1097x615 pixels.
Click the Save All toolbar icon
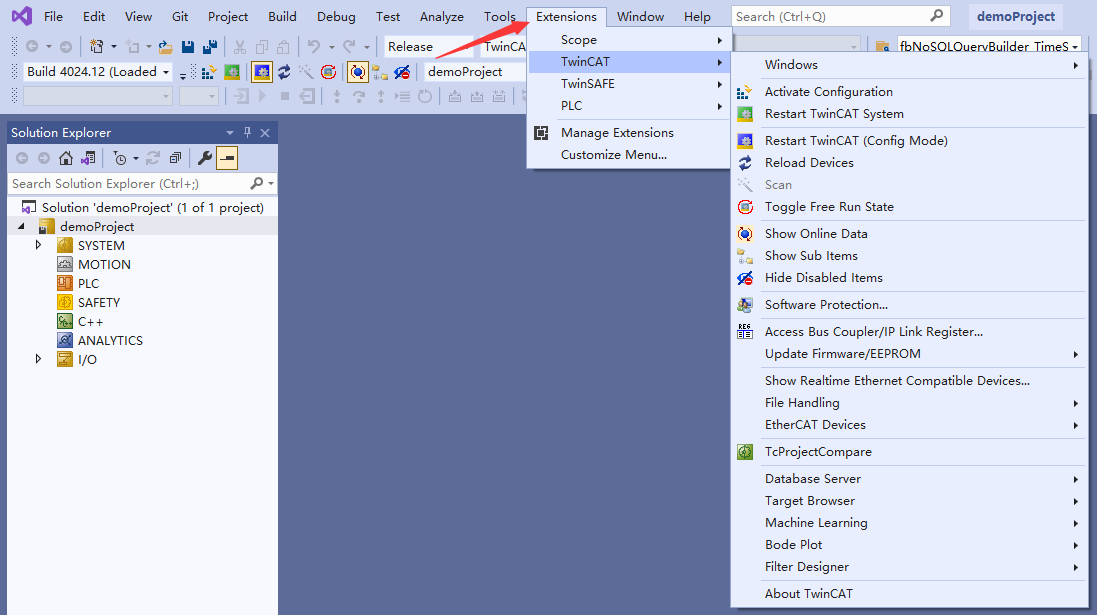[210, 46]
